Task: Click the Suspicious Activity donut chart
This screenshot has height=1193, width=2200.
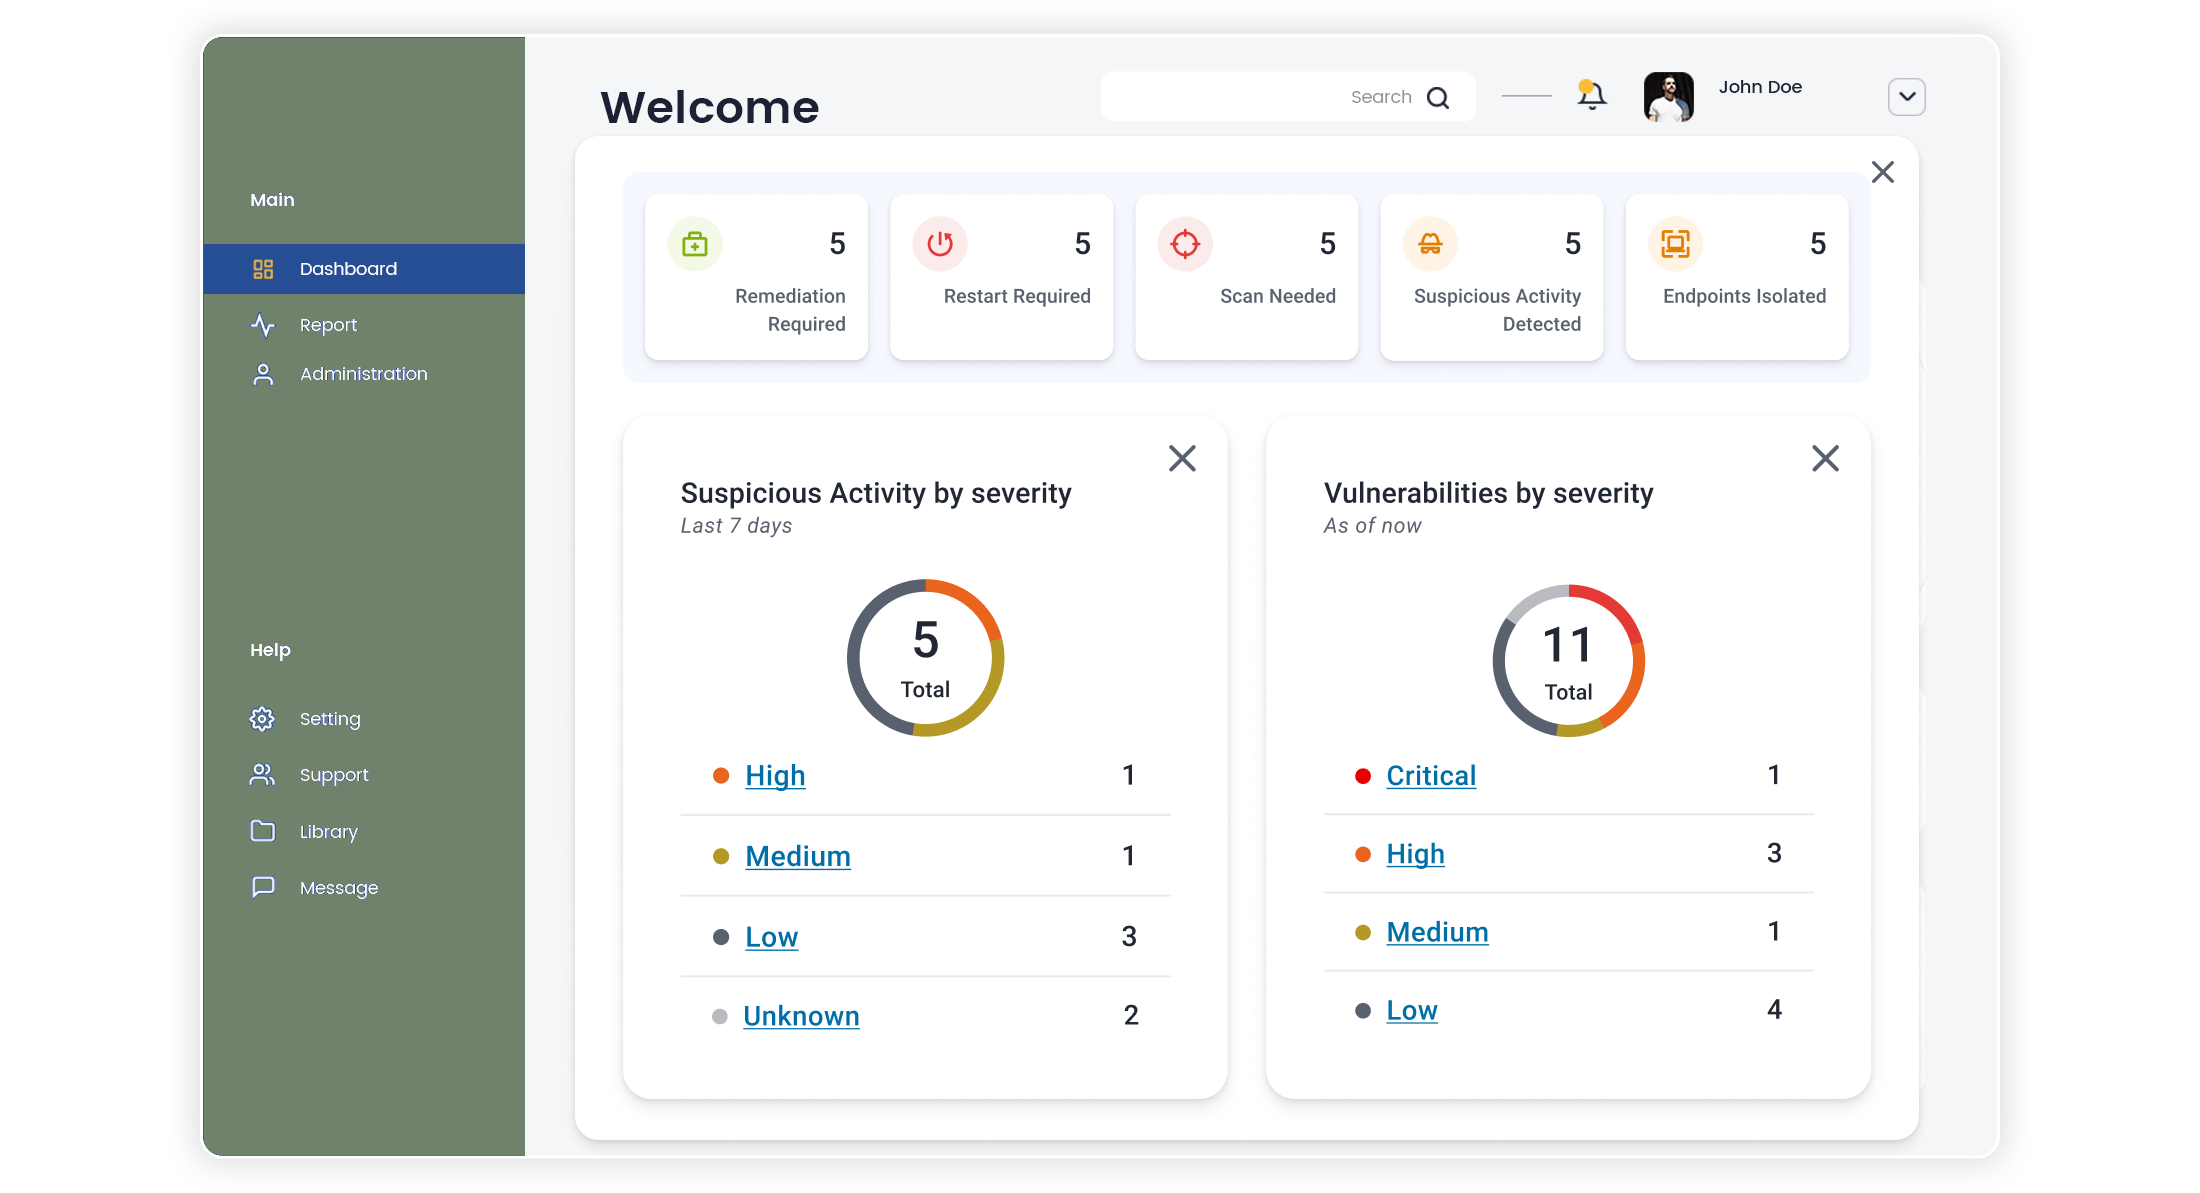Action: pyautogui.click(x=924, y=658)
